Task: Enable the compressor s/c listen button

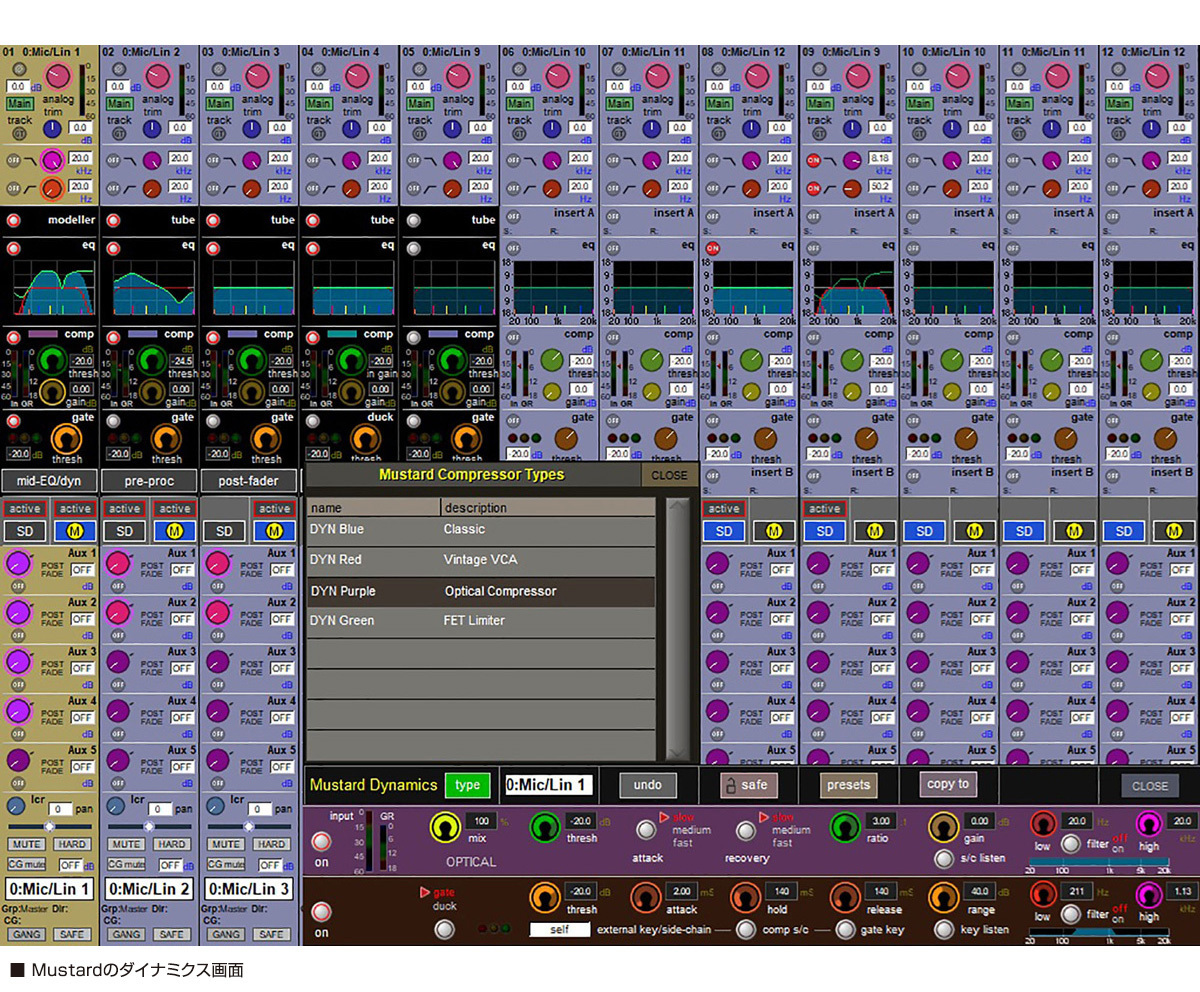Action: point(943,859)
